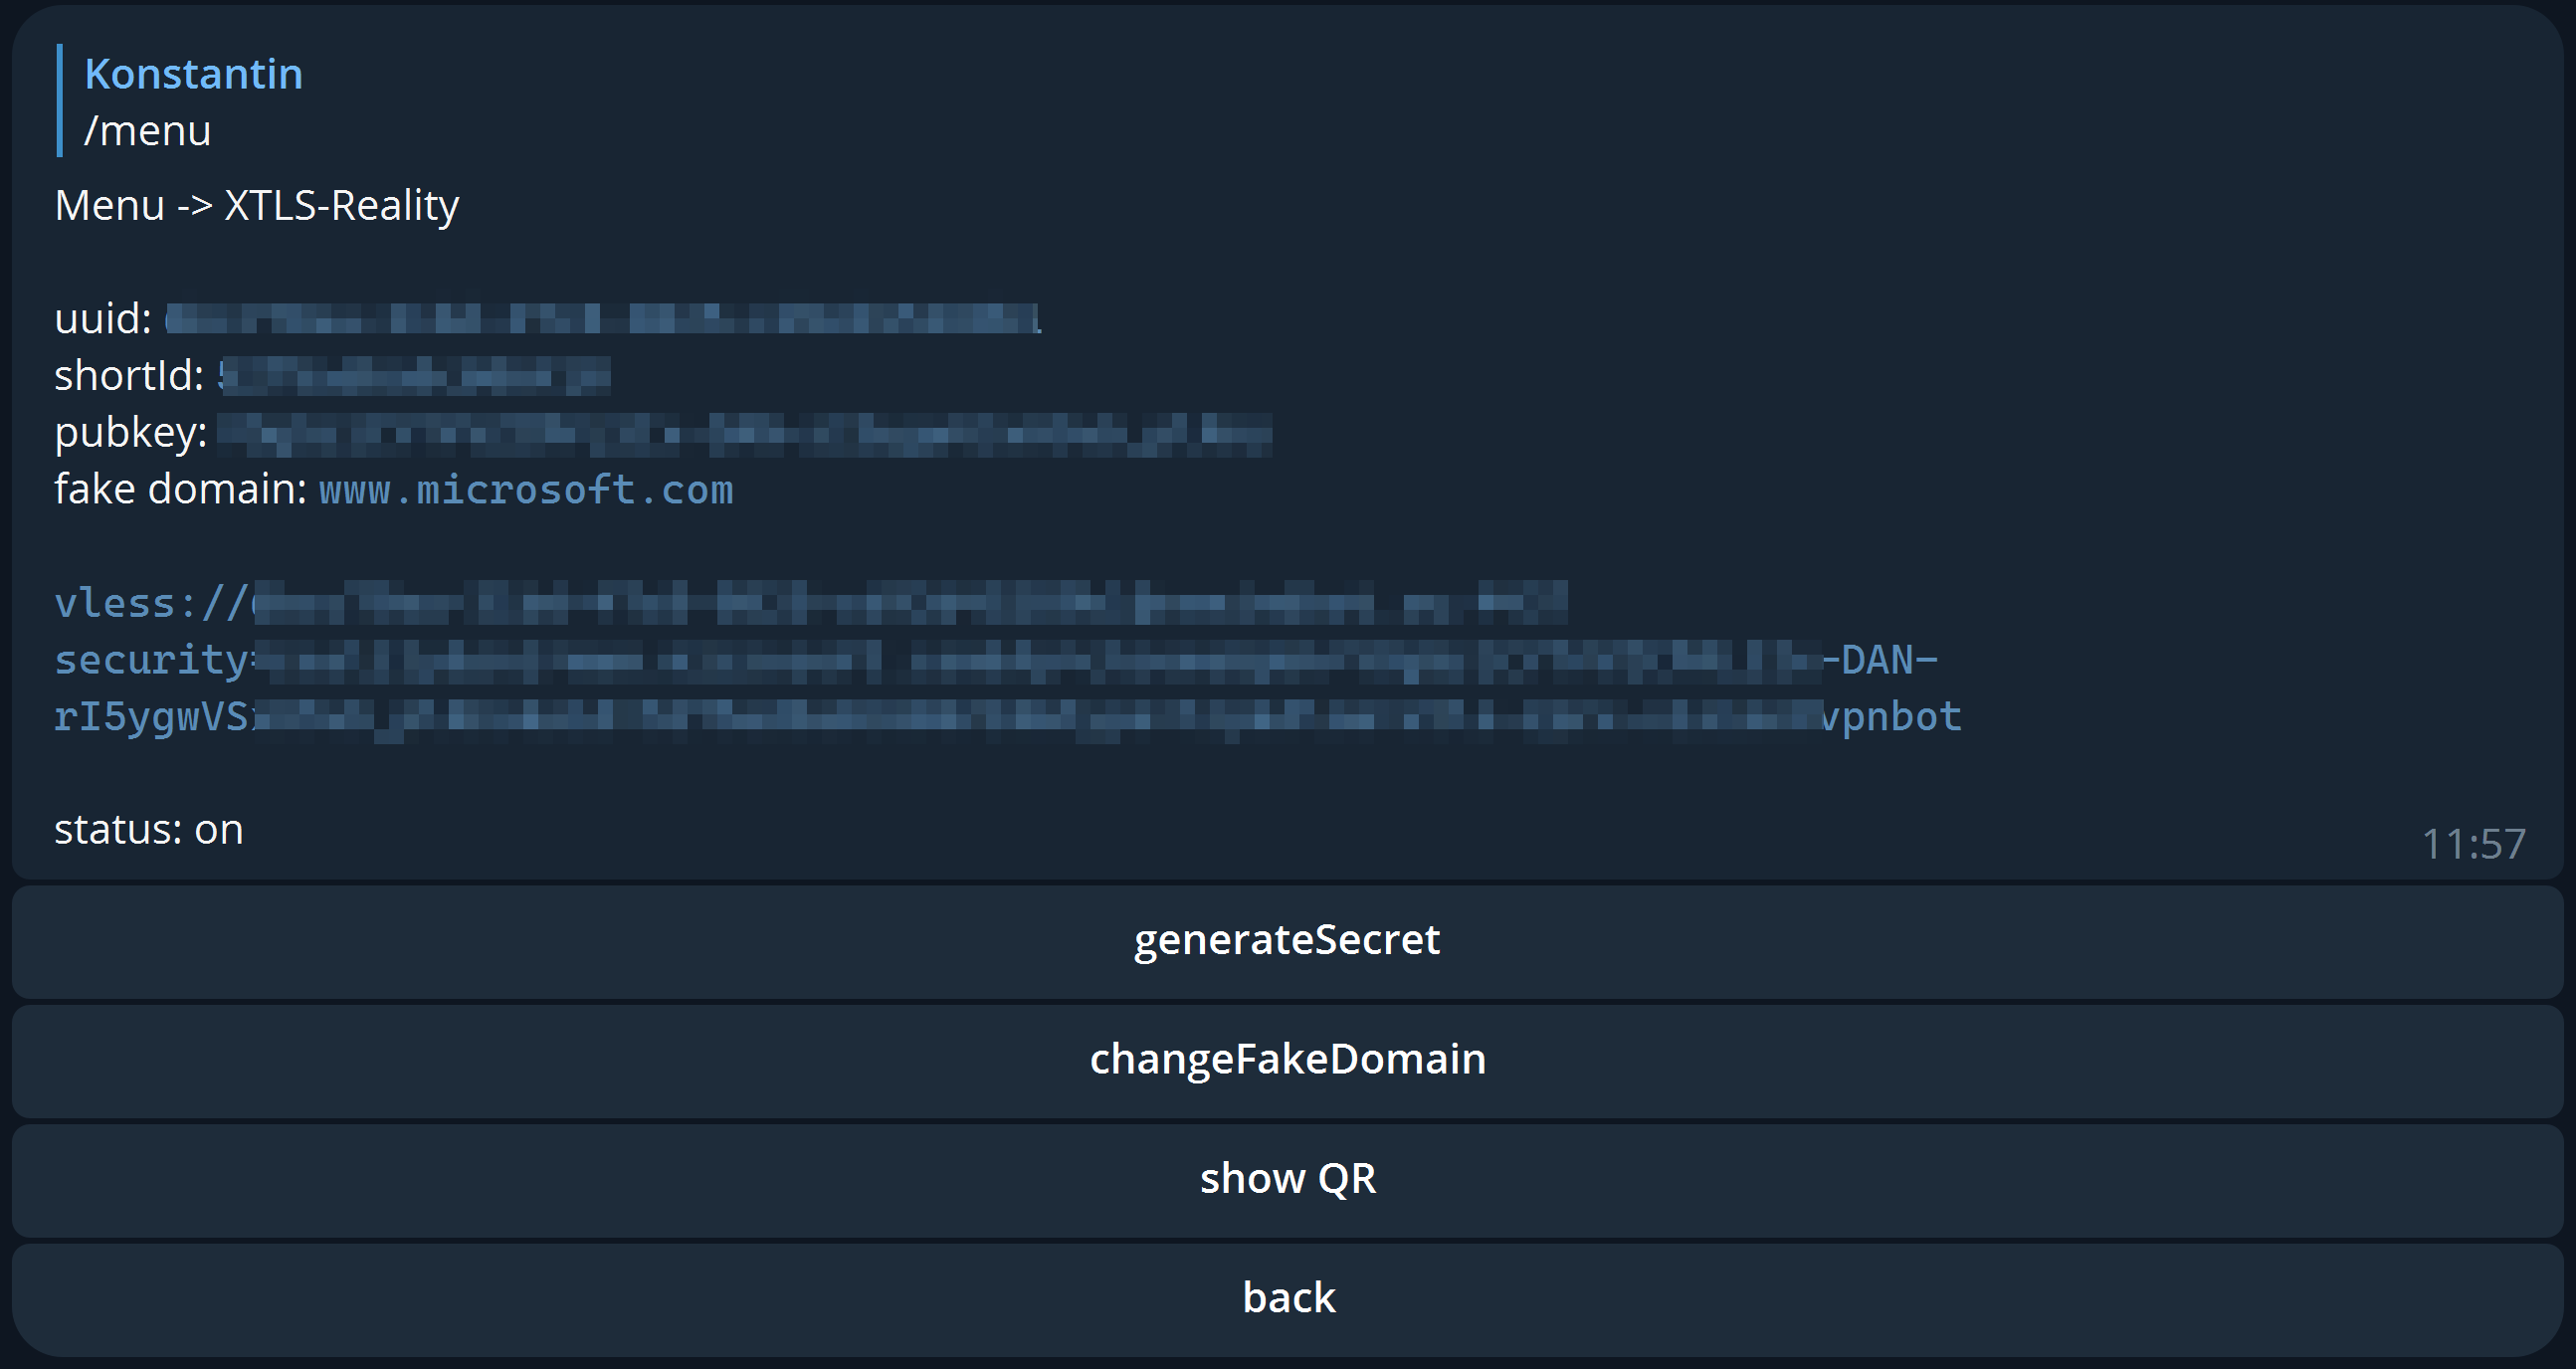Image resolution: width=2576 pixels, height=1369 pixels.
Task: Click the vless:// connection string
Action: click(700, 602)
